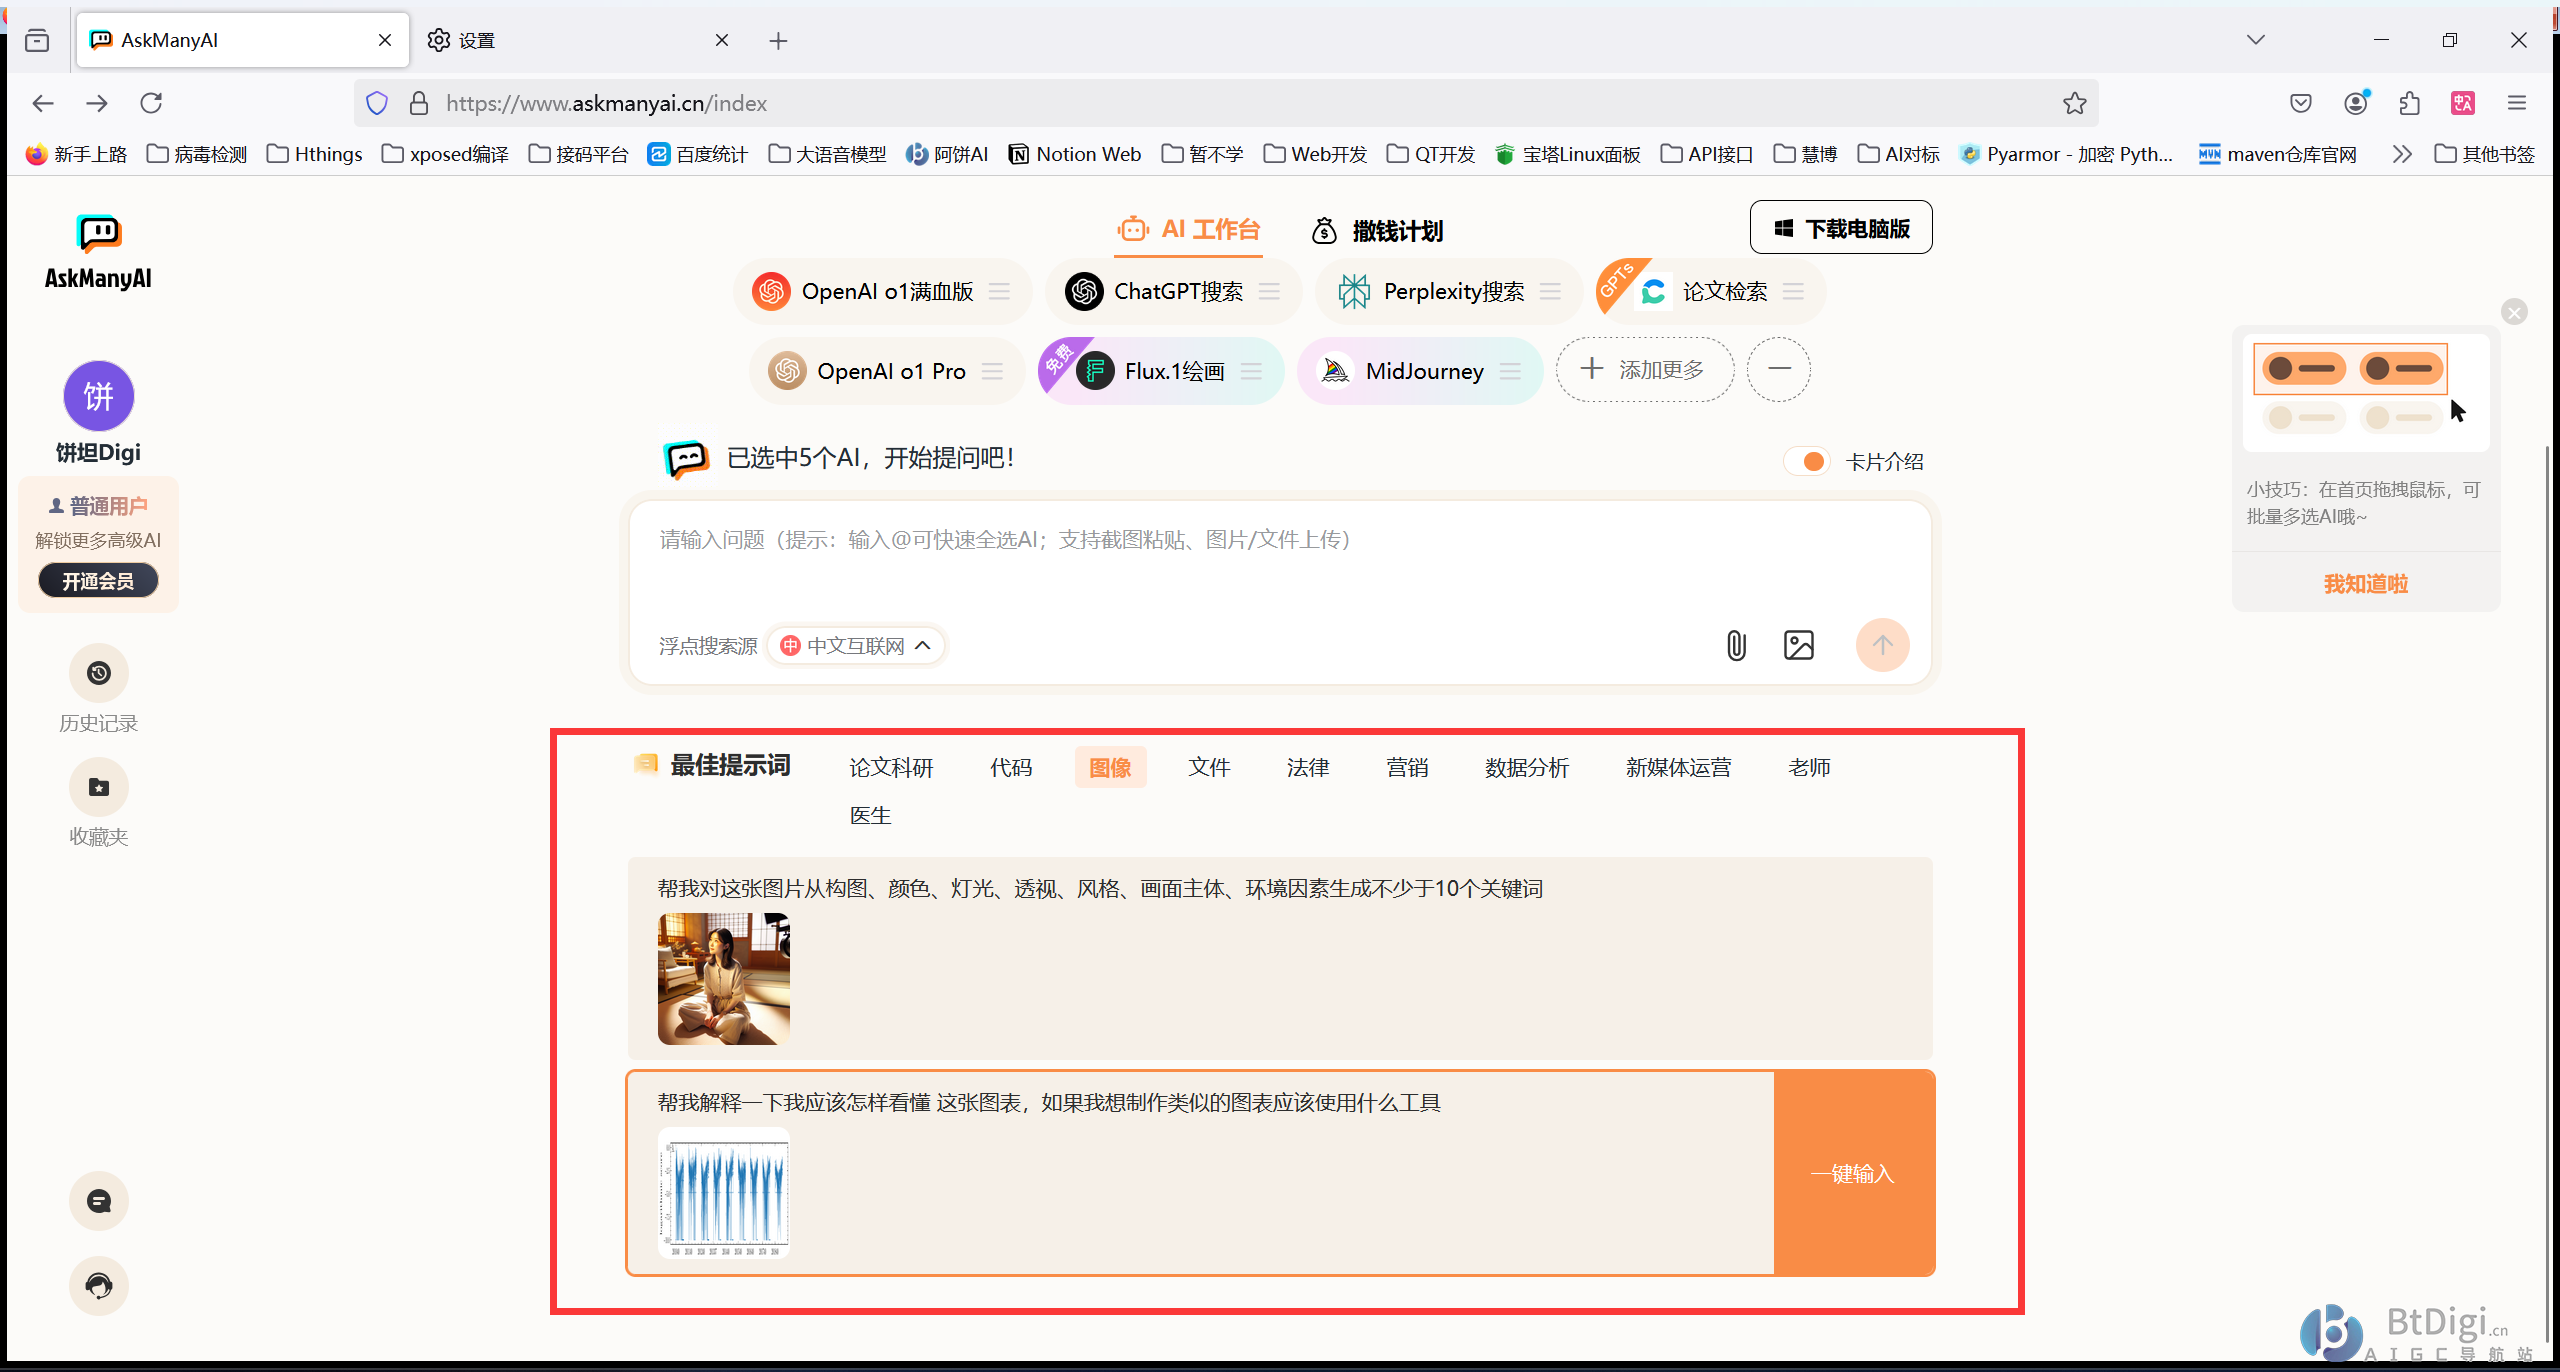Image resolution: width=2560 pixels, height=1372 pixels.
Task: Dismiss the tip with 我知道啦
Action: tap(2365, 584)
